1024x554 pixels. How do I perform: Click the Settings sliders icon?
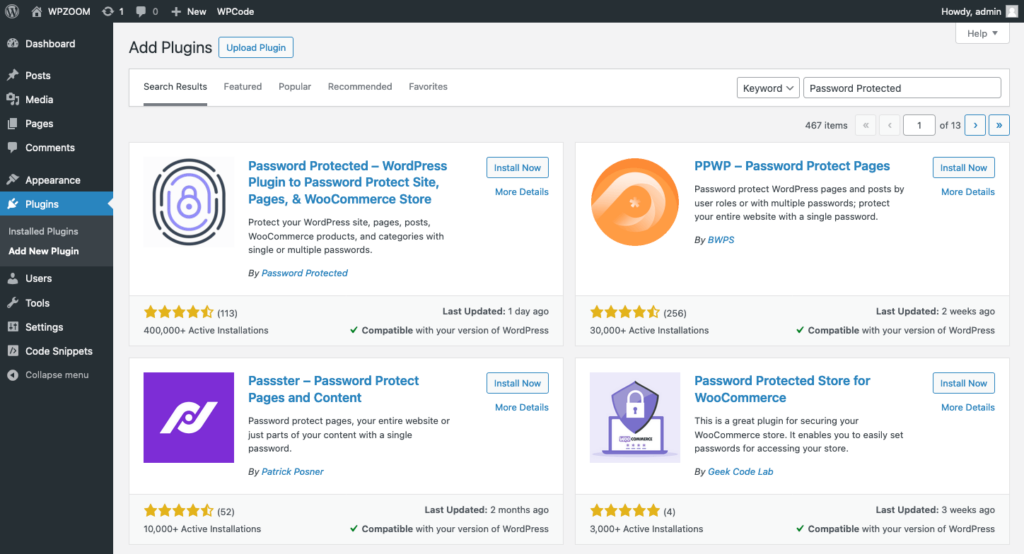coord(12,327)
